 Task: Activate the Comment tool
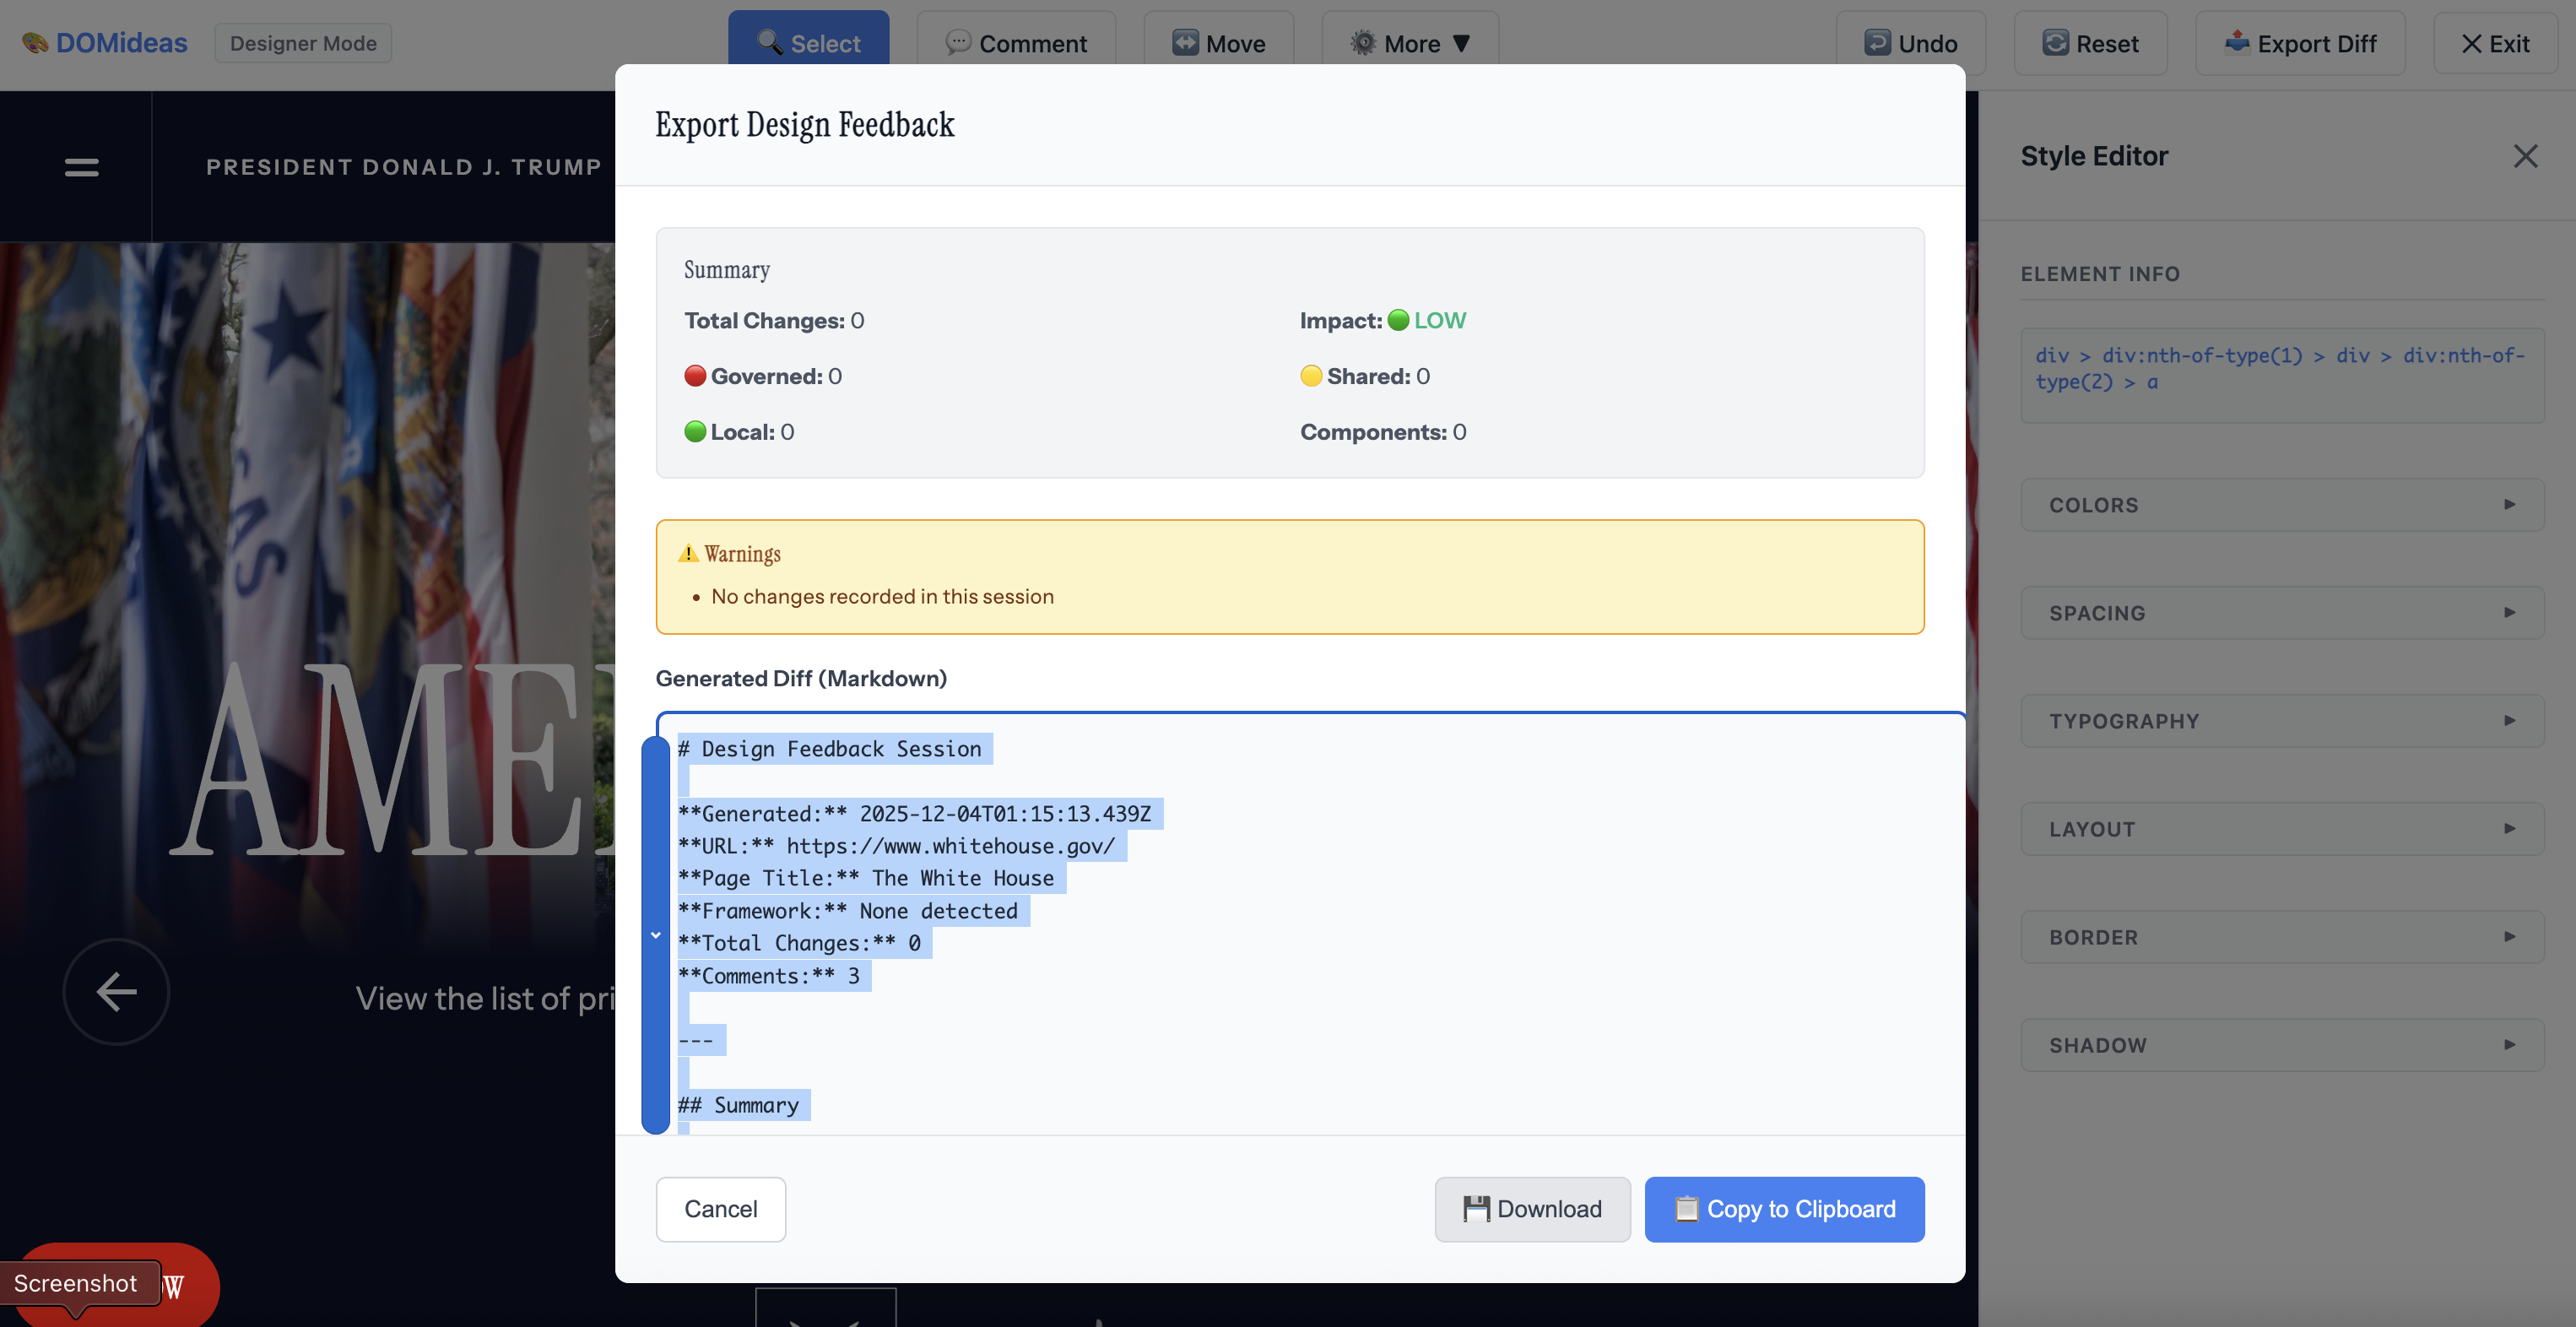[1015, 43]
